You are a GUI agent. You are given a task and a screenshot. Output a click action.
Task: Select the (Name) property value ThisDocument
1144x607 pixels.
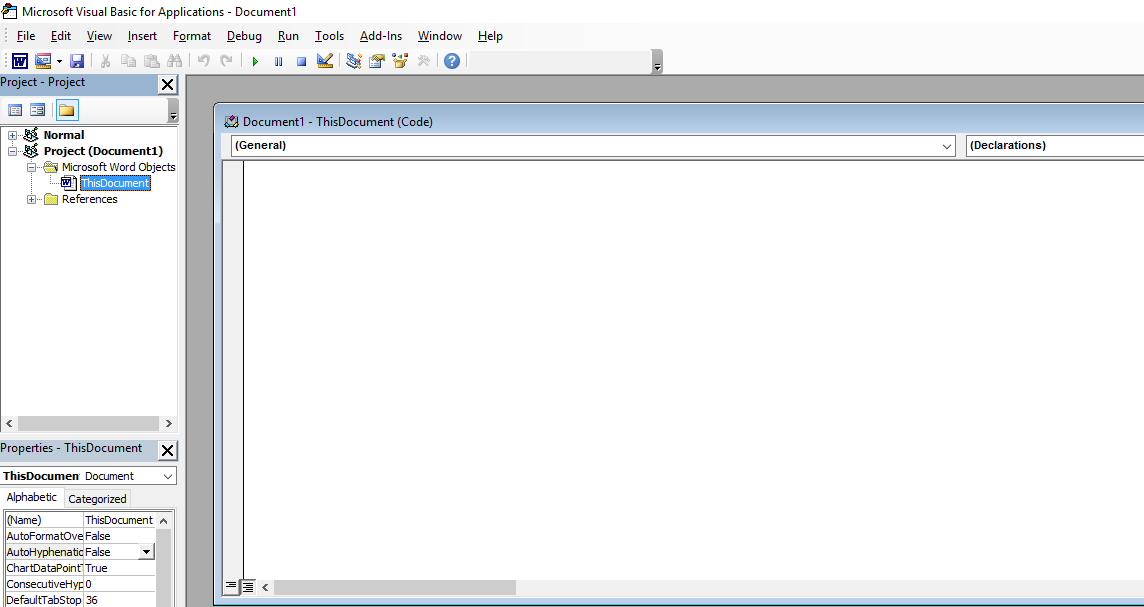pyautogui.click(x=119, y=520)
